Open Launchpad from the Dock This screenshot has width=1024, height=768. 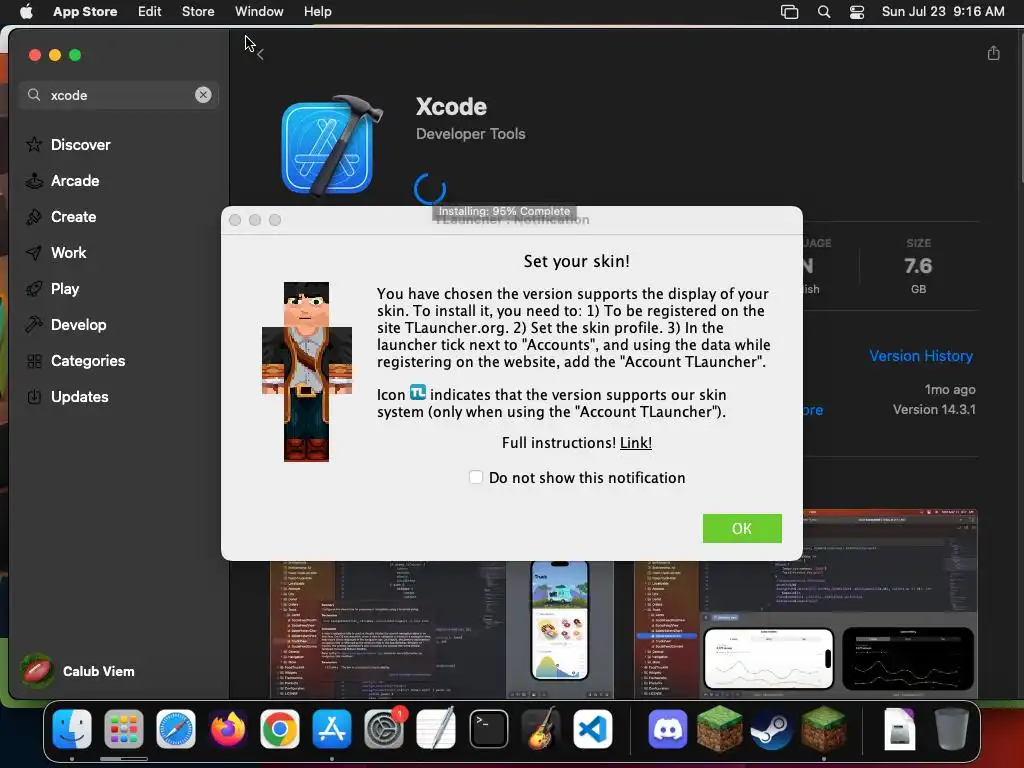(123, 729)
